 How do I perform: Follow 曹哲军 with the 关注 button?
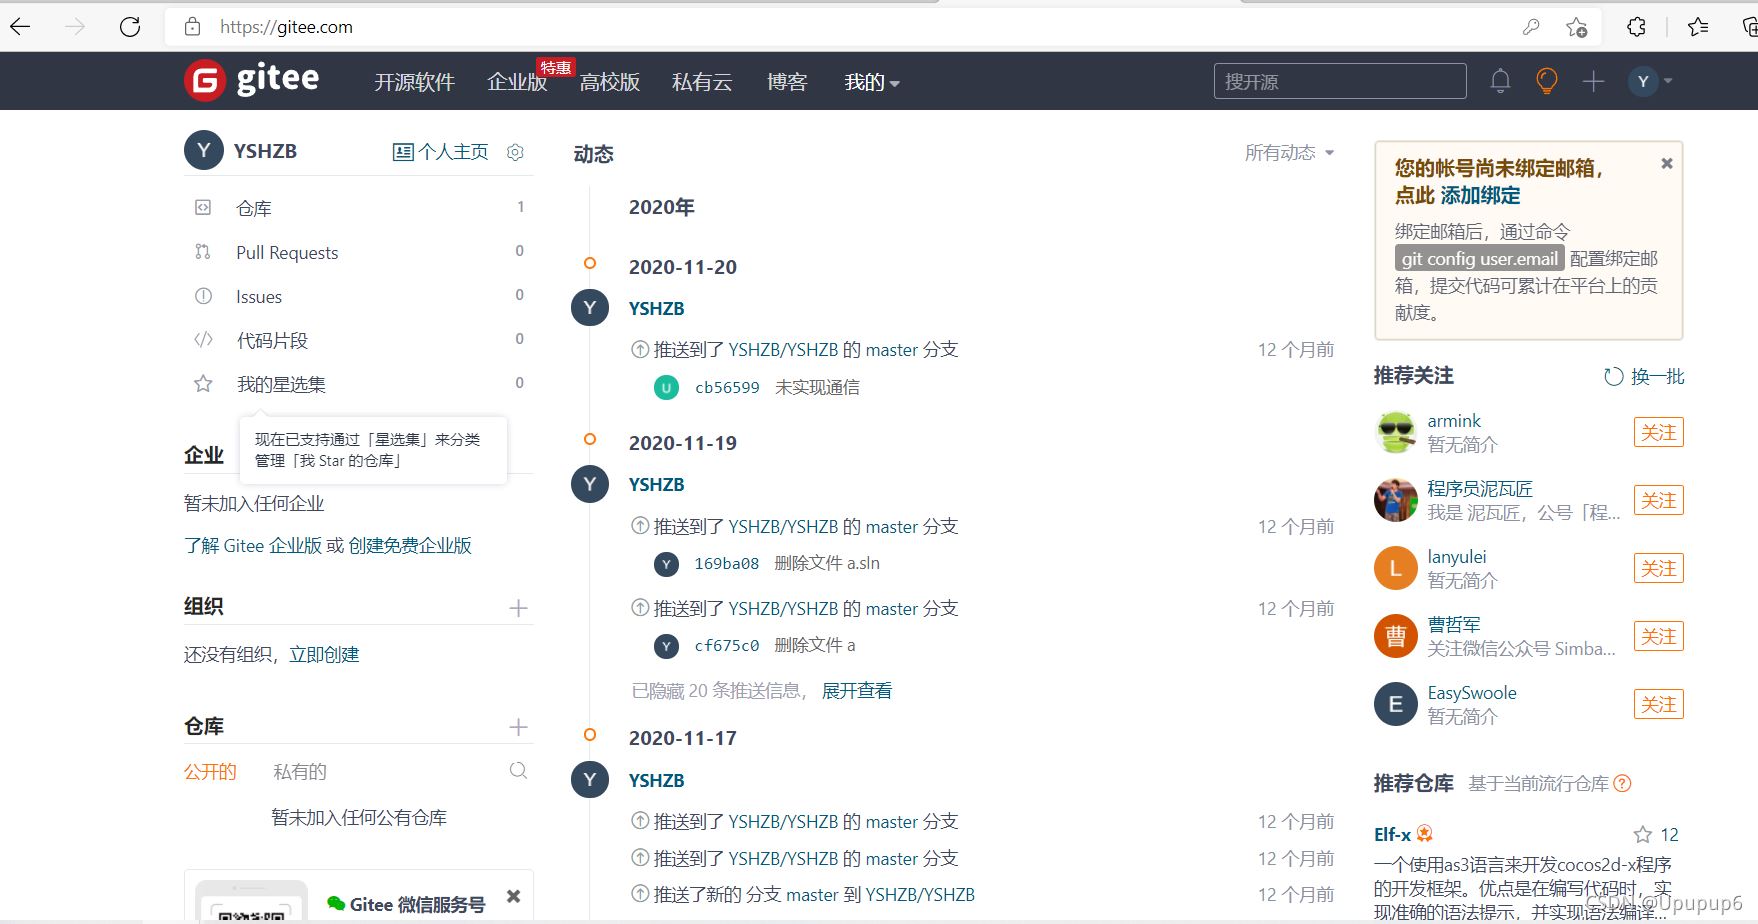coord(1659,637)
